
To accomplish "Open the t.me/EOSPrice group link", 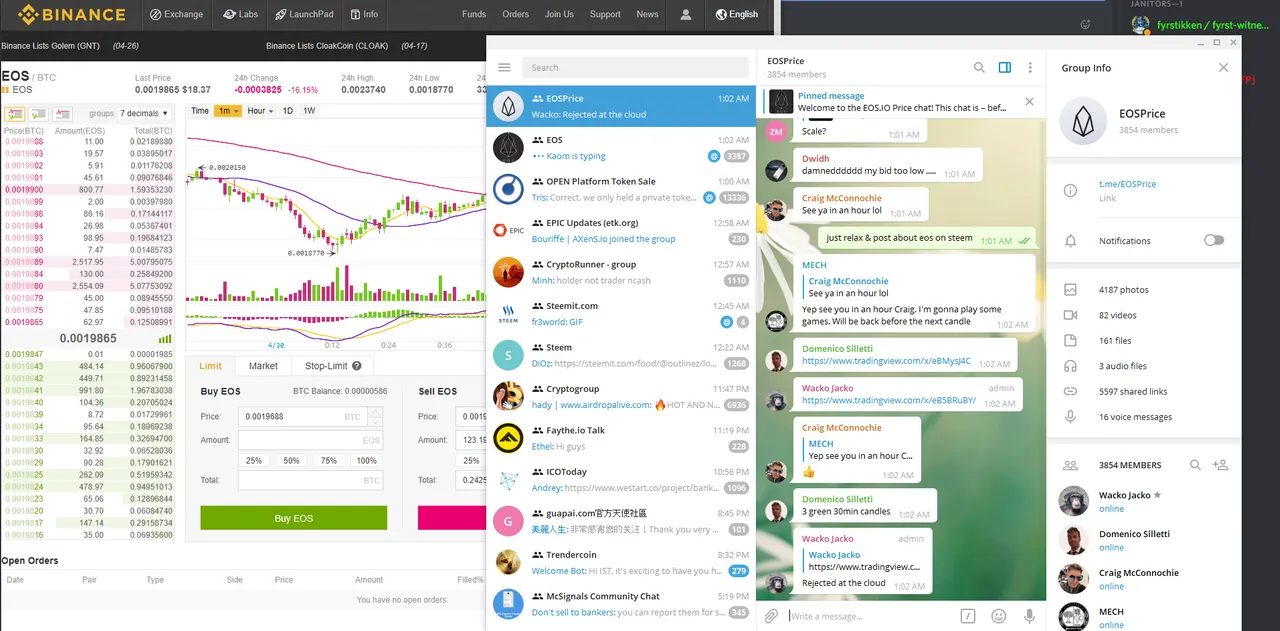I will (x=1127, y=184).
